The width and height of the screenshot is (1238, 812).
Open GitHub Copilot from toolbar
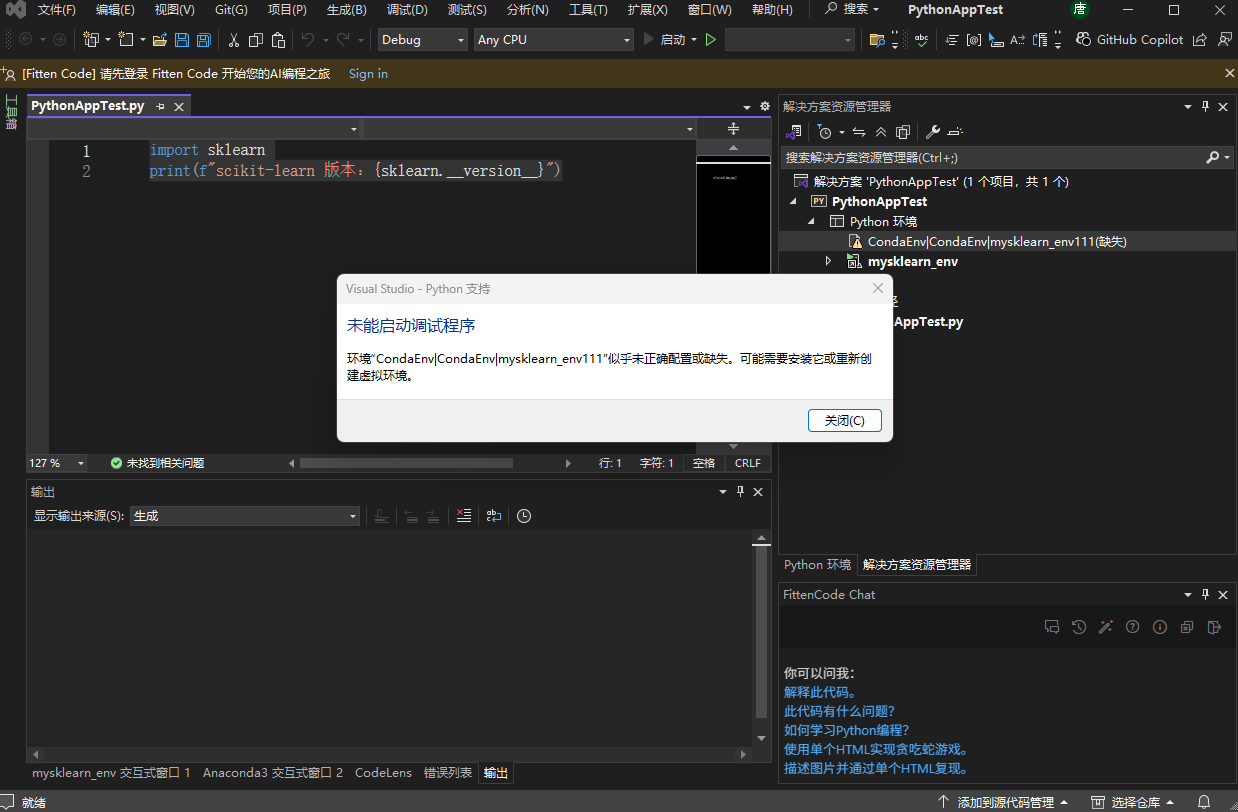(x=1129, y=40)
